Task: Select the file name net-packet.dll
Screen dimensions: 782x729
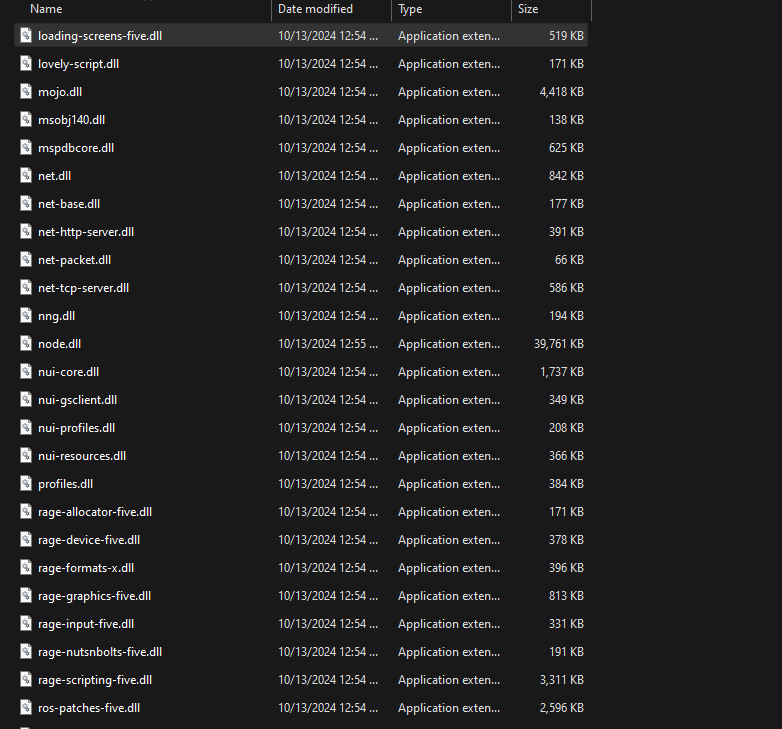Action: [74, 260]
